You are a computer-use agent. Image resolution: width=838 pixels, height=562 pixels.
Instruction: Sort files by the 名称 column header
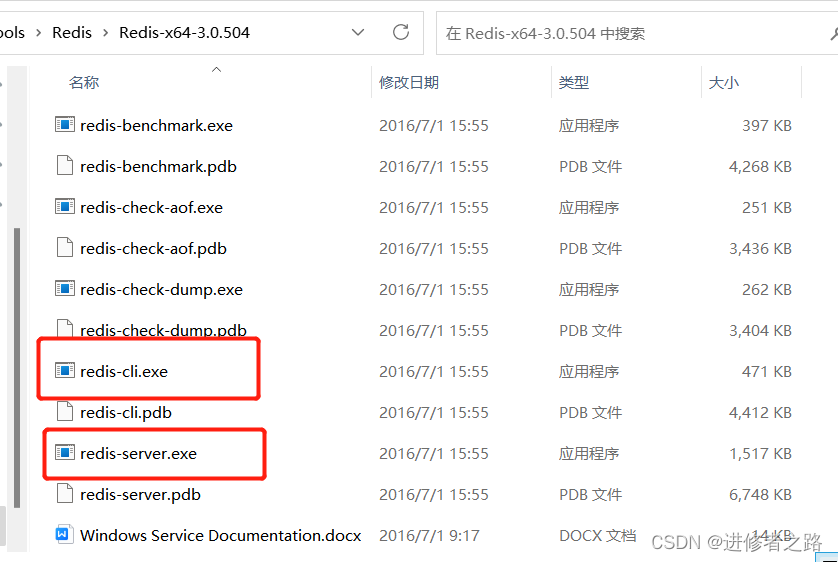(x=84, y=82)
